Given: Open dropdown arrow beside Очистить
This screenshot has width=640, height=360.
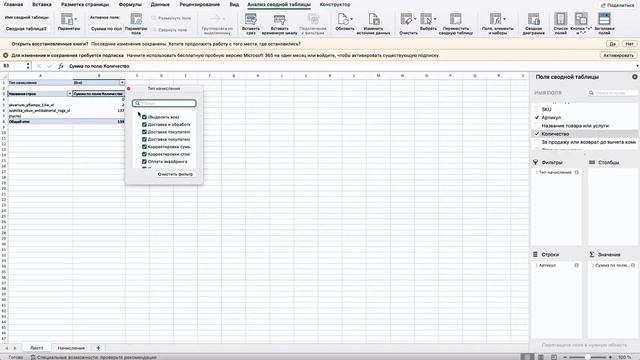Looking at the screenshot, I should pyautogui.click(x=415, y=19).
